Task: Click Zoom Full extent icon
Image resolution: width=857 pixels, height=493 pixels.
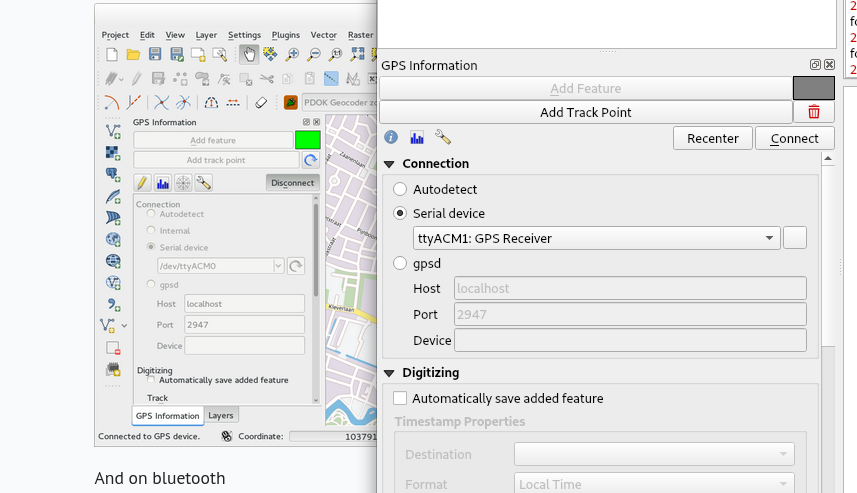Action: pyautogui.click(x=357, y=54)
